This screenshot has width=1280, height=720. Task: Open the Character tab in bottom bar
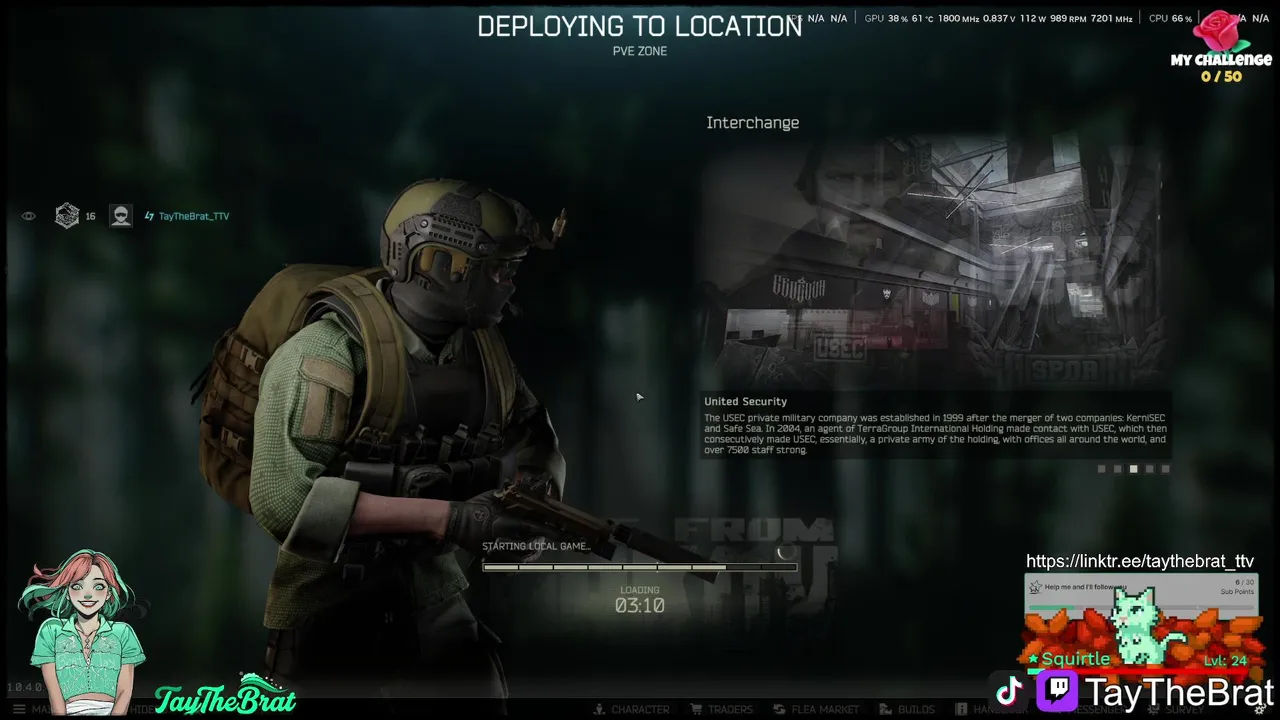point(631,709)
